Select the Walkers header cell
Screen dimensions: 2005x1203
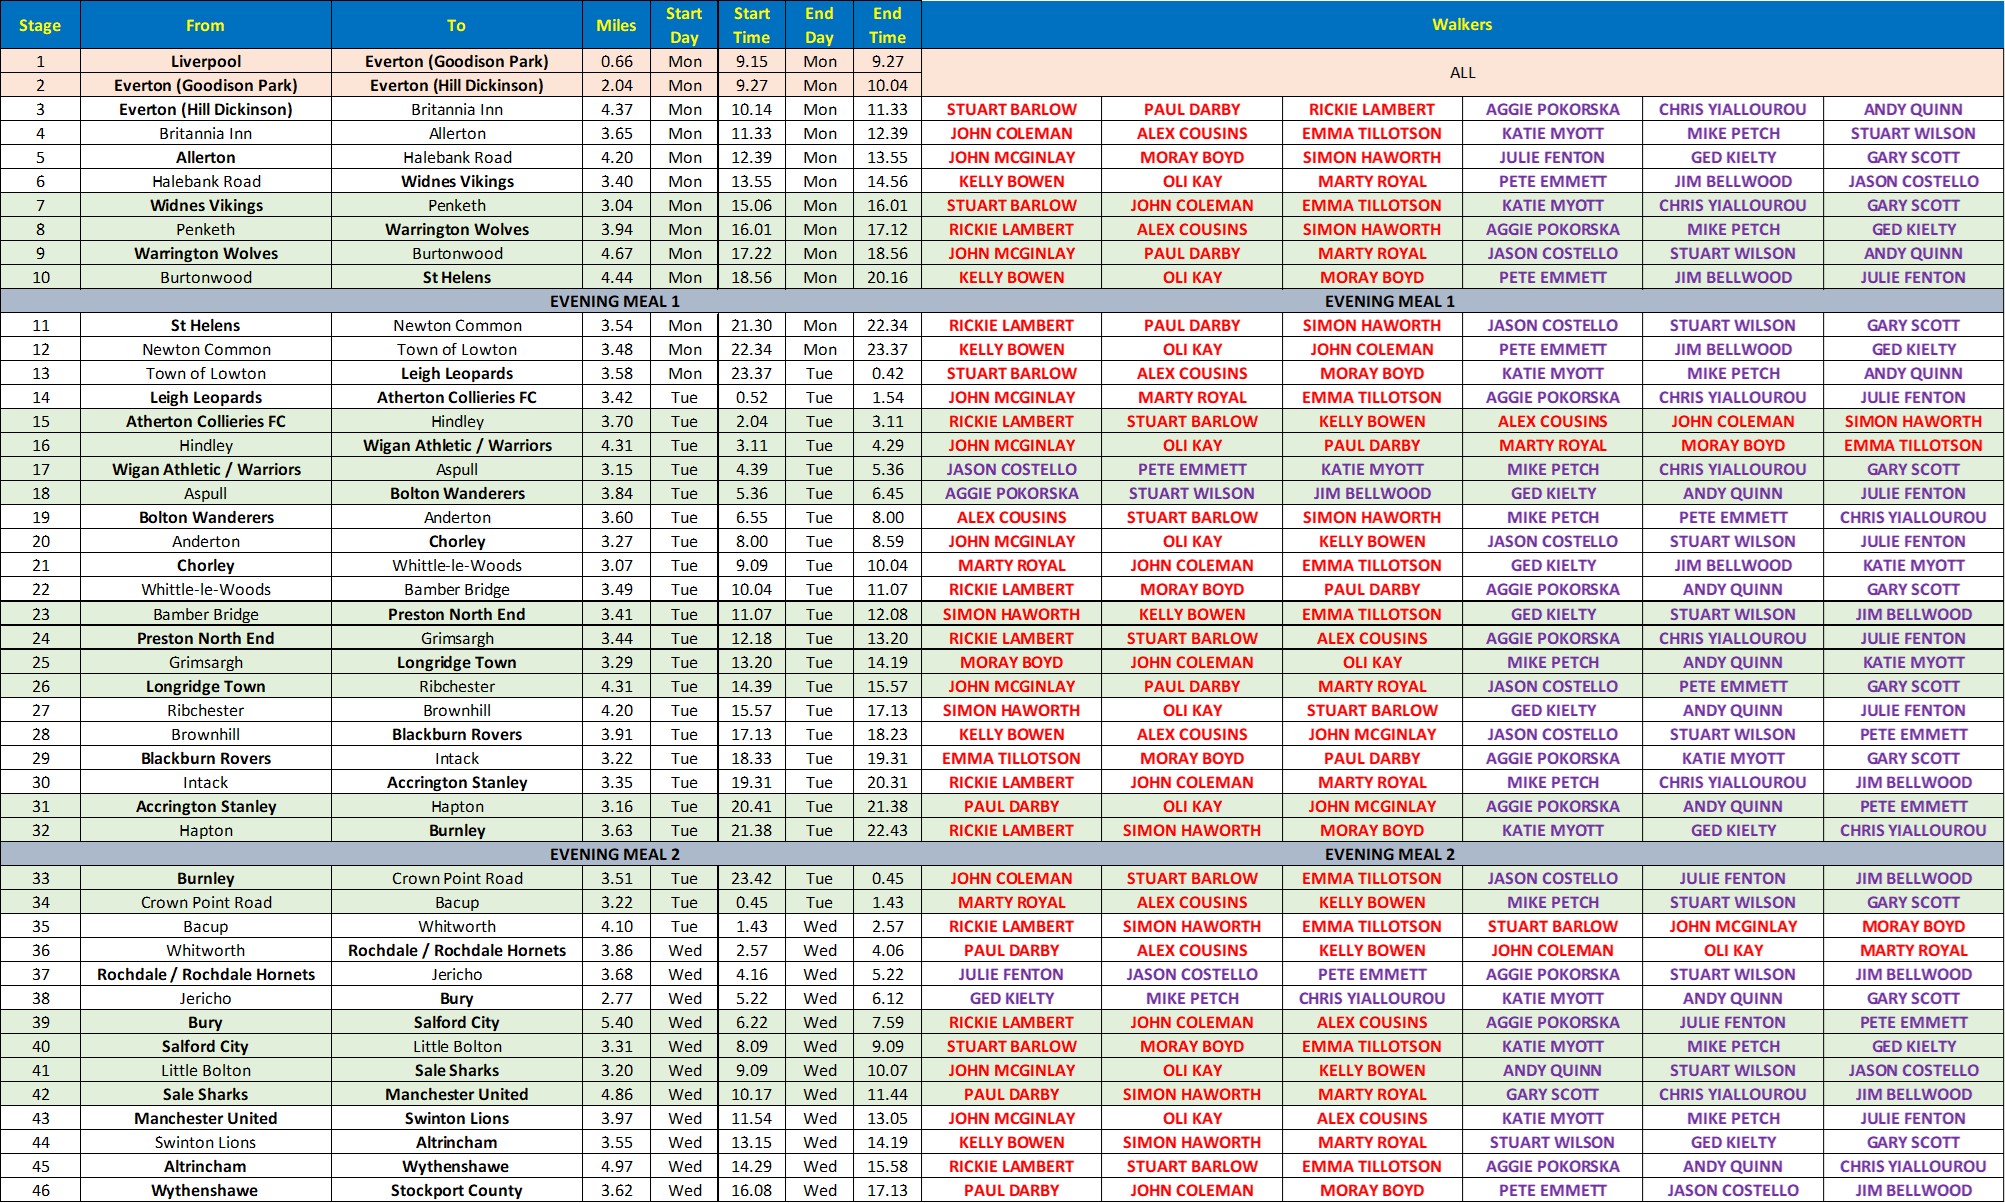(x=1461, y=25)
